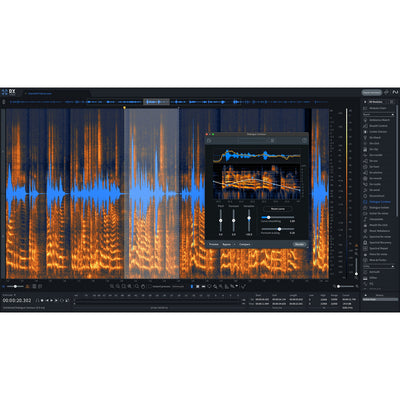Viewport: 400px width, 400px height.
Task: Enable the Instant process checkbox
Action: (x=150, y=286)
